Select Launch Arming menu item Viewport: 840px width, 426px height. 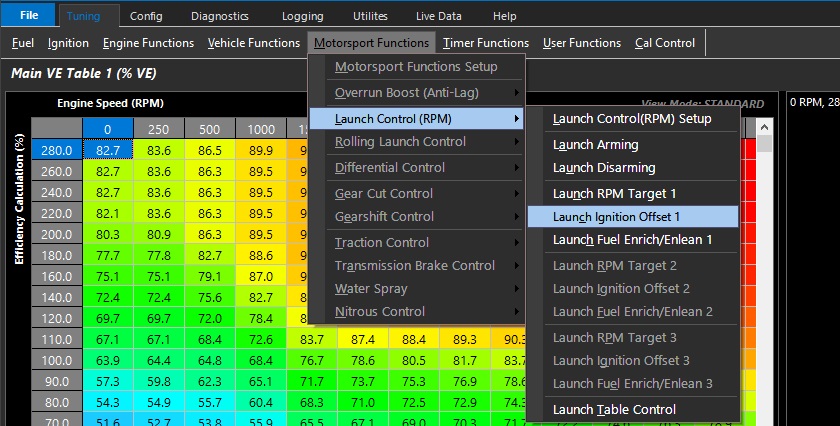[x=595, y=144]
